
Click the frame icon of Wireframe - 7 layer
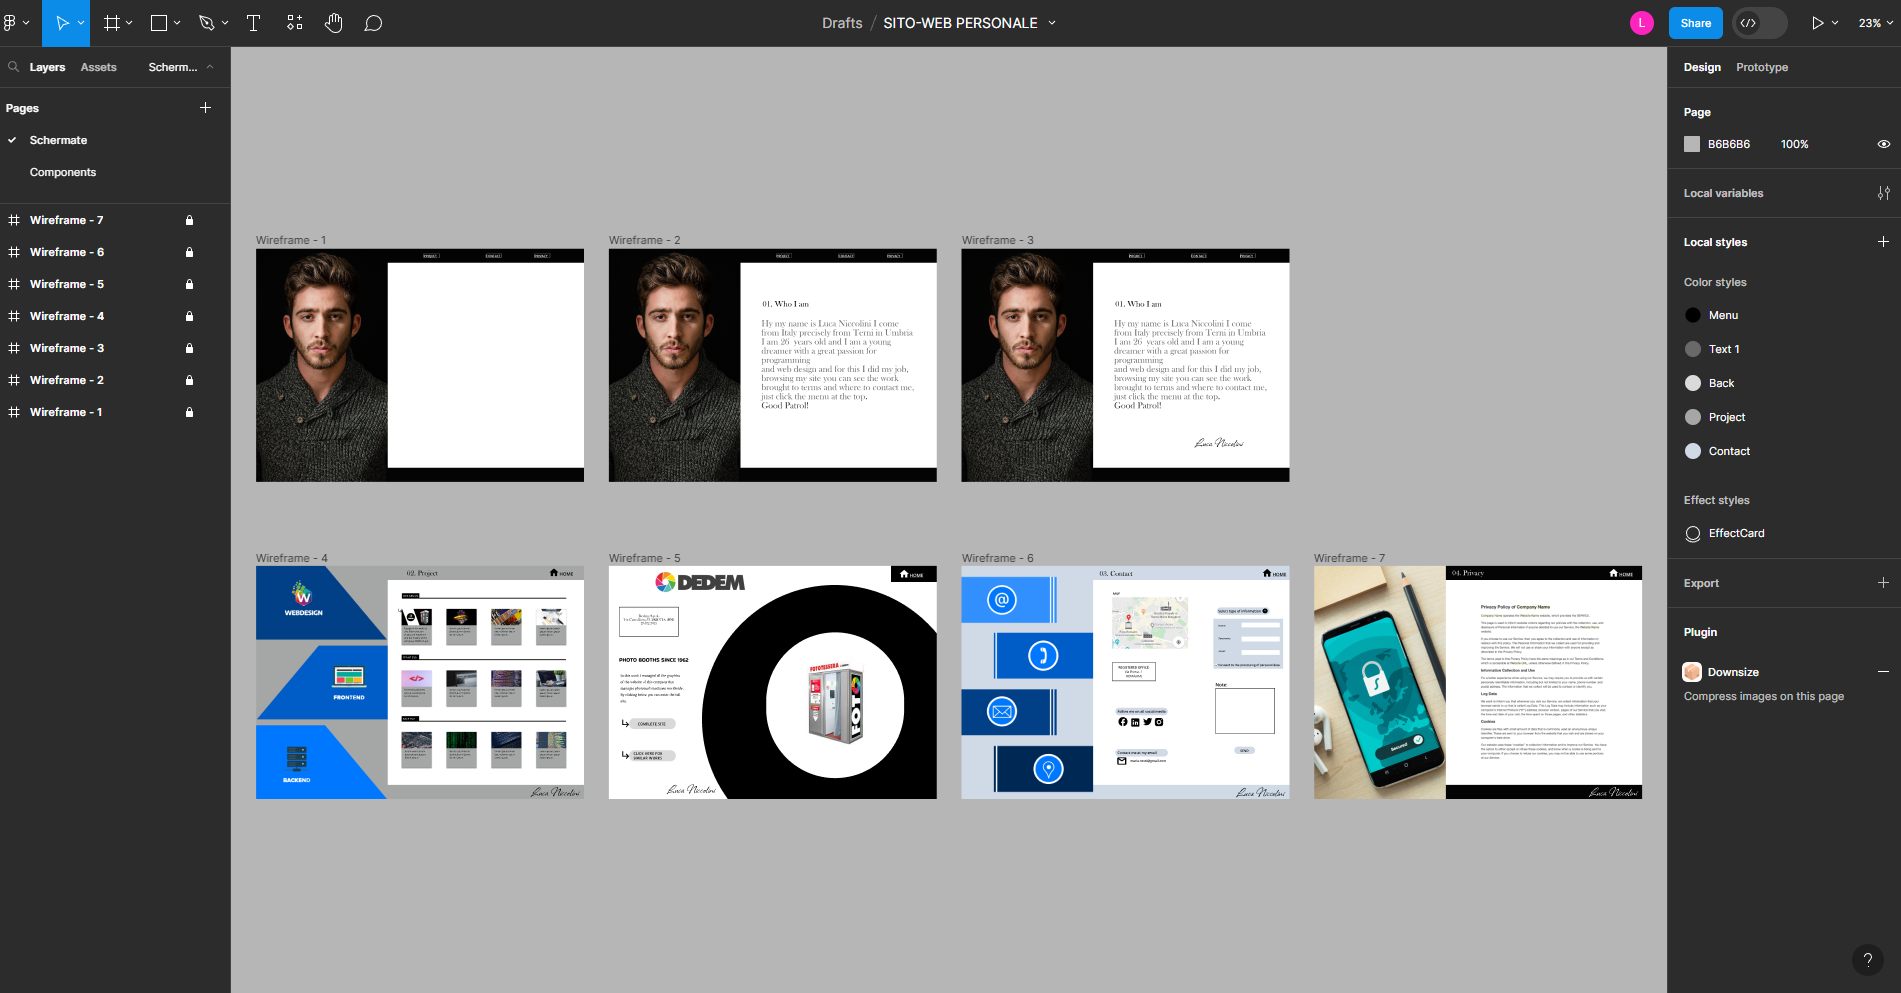(14, 220)
